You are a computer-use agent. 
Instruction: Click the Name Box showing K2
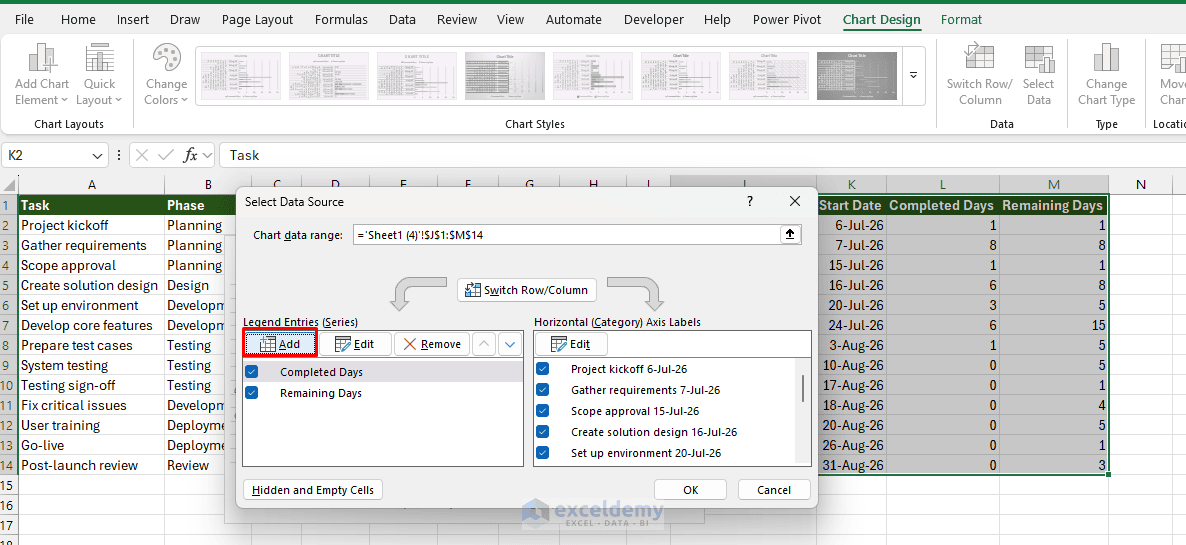[45, 156]
